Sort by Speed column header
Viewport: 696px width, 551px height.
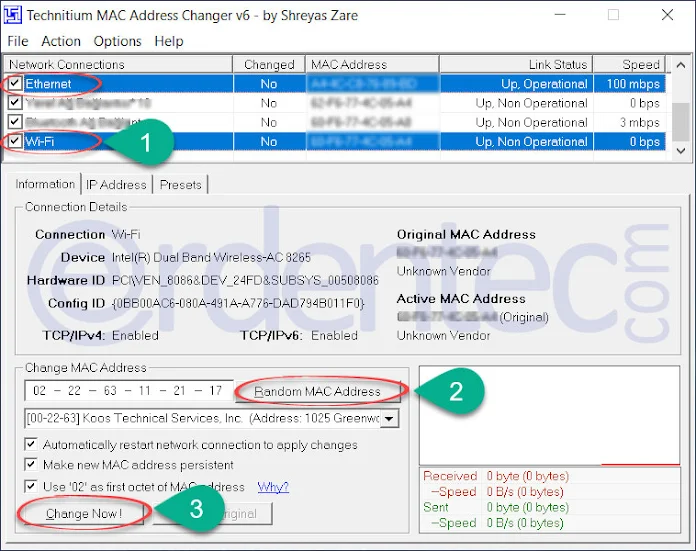tap(629, 65)
